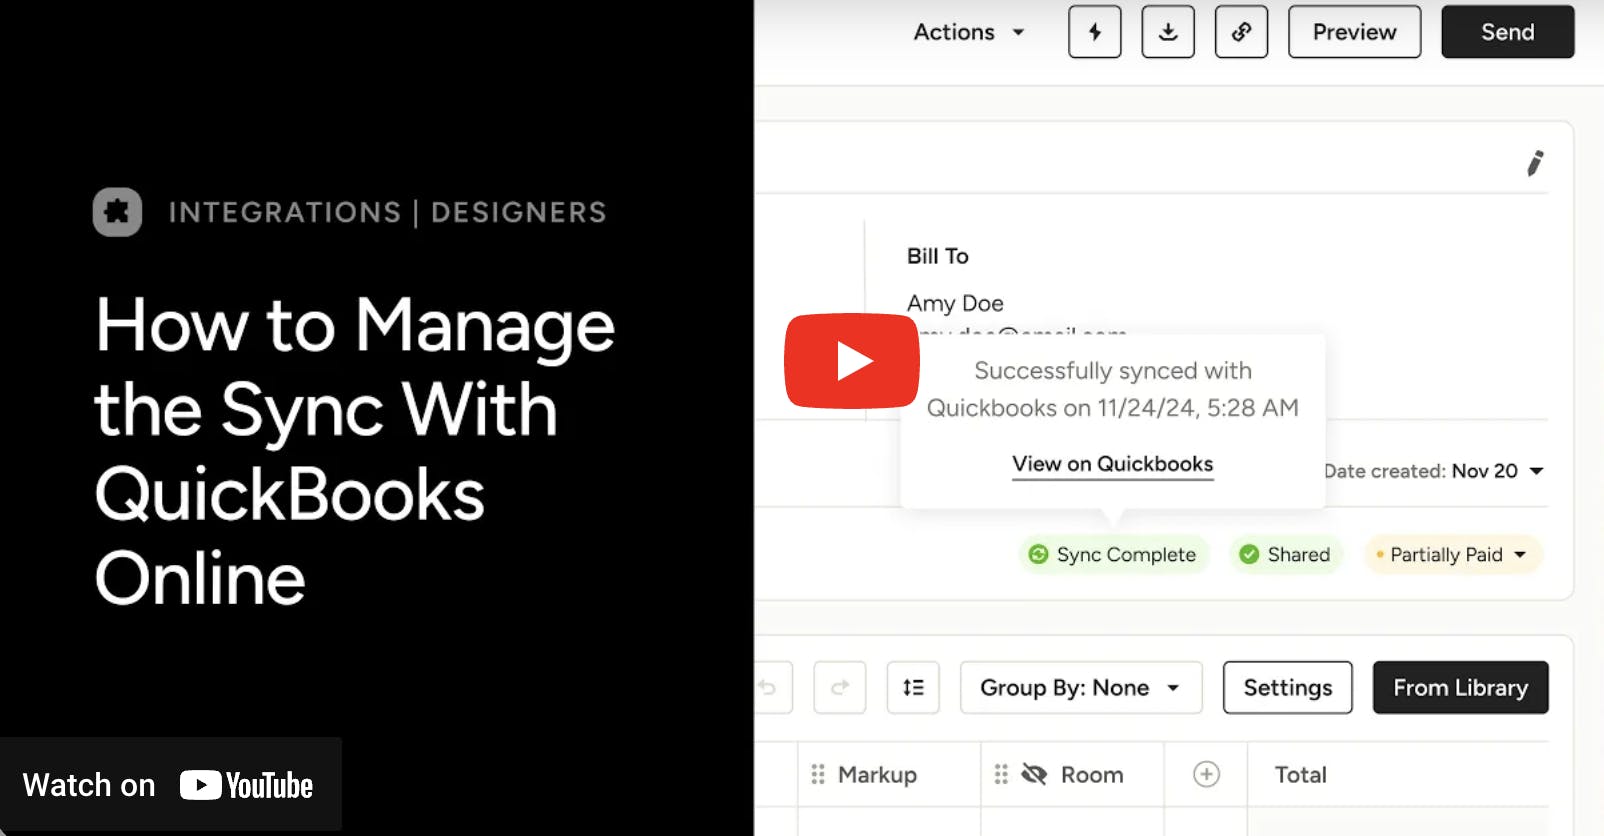The image size is (1604, 836).
Task: Copy link with the chain icon
Action: tap(1241, 32)
